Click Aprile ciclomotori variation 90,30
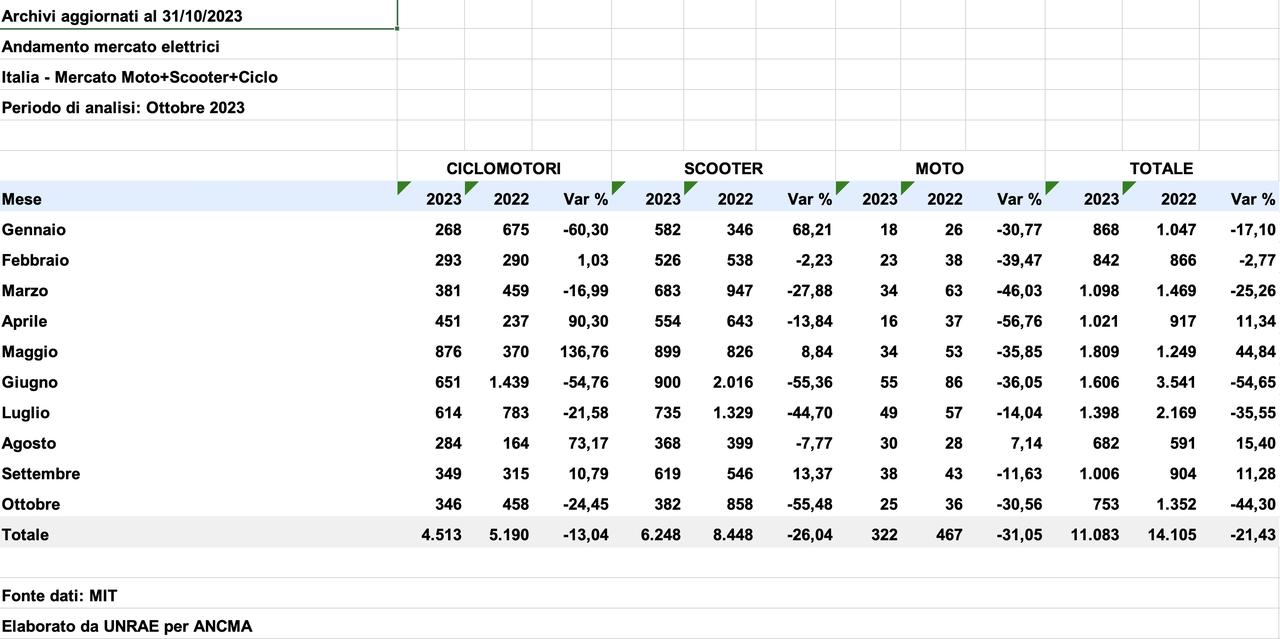The height and width of the screenshot is (639, 1280). coord(590,321)
